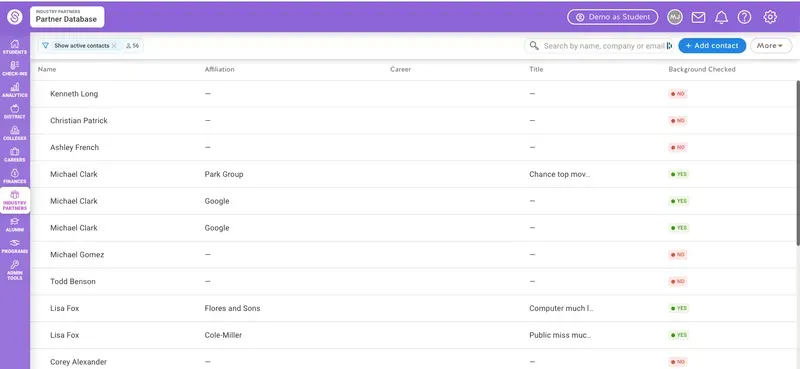Click the notification bell icon
The height and width of the screenshot is (369, 800).
[x=721, y=17]
